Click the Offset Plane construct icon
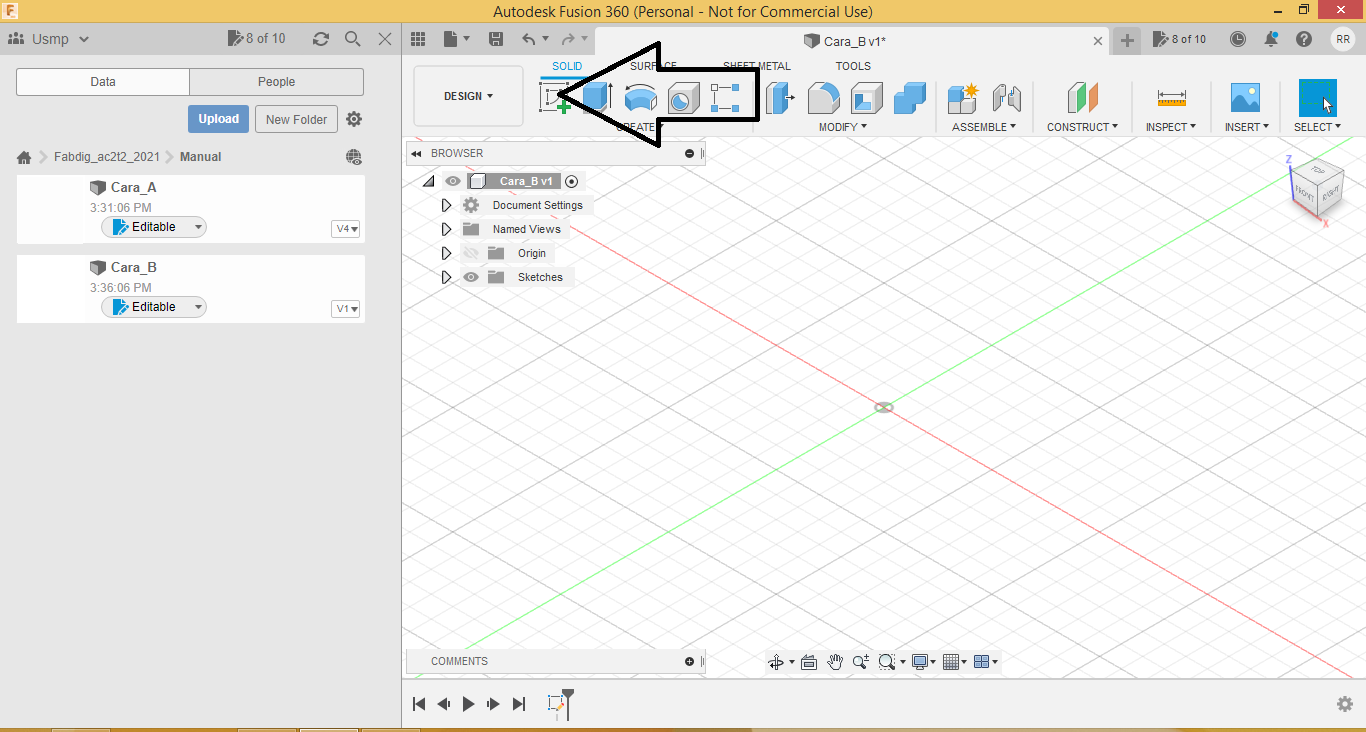The width and height of the screenshot is (1366, 732). point(1083,98)
